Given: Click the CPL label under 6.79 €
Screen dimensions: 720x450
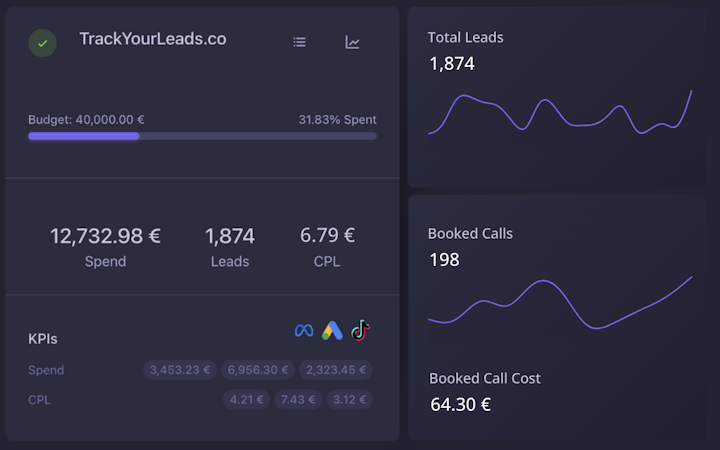Looking at the screenshot, I should click(327, 261).
